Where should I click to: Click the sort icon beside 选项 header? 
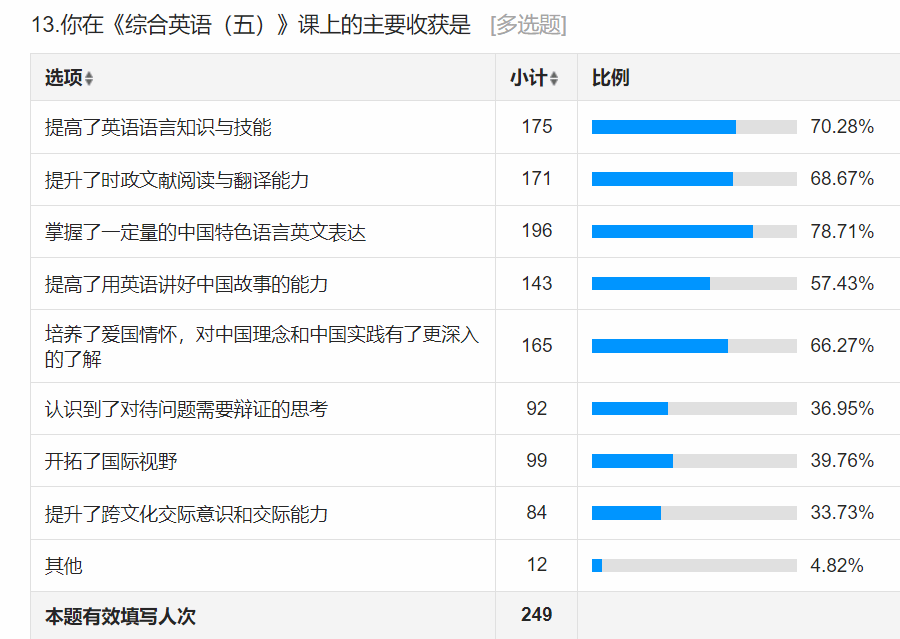pyautogui.click(x=89, y=79)
